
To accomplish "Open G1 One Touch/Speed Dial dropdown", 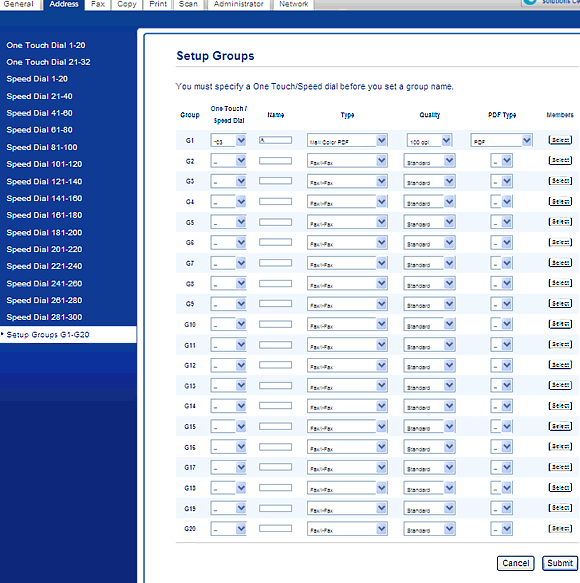I will 228,141.
